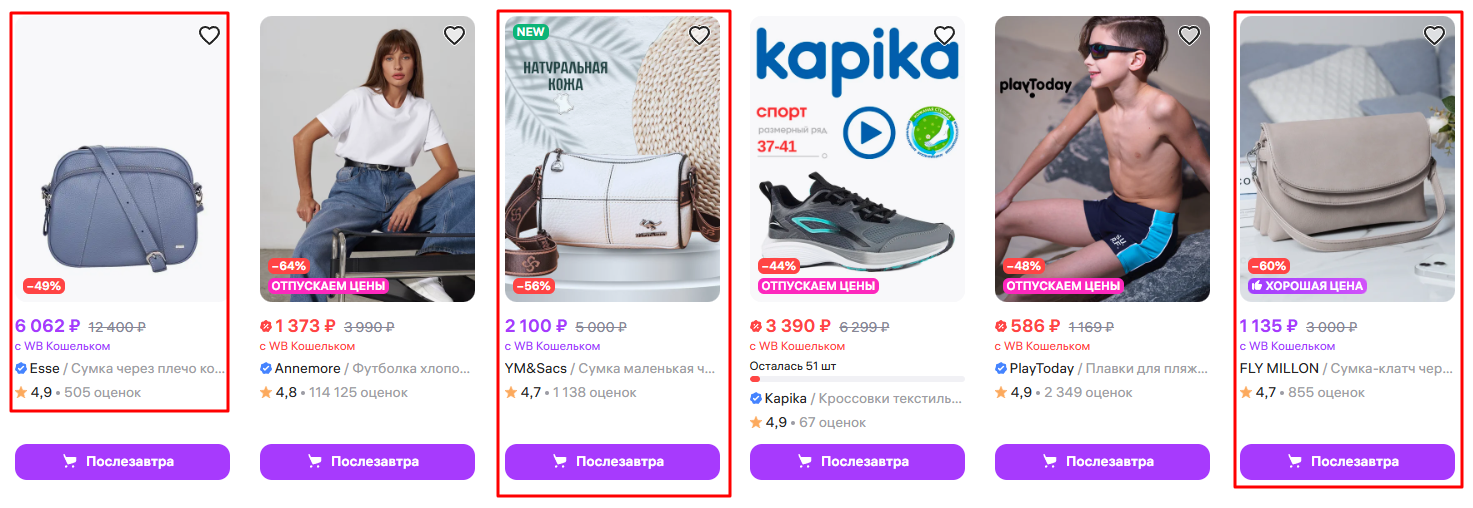The width and height of the screenshot is (1473, 508).
Task: Toggle favorite heart on Annemore t-shirt
Action: (x=454, y=36)
